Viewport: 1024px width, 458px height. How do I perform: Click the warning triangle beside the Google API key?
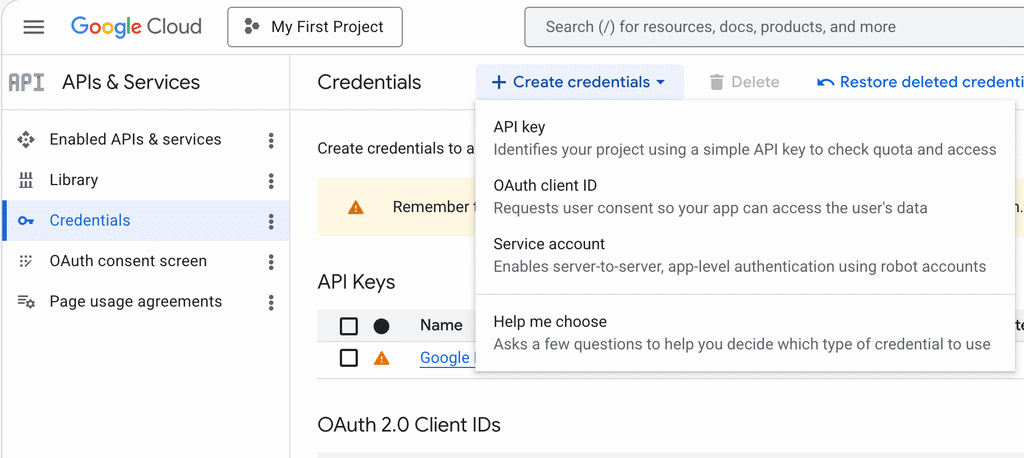[381, 358]
